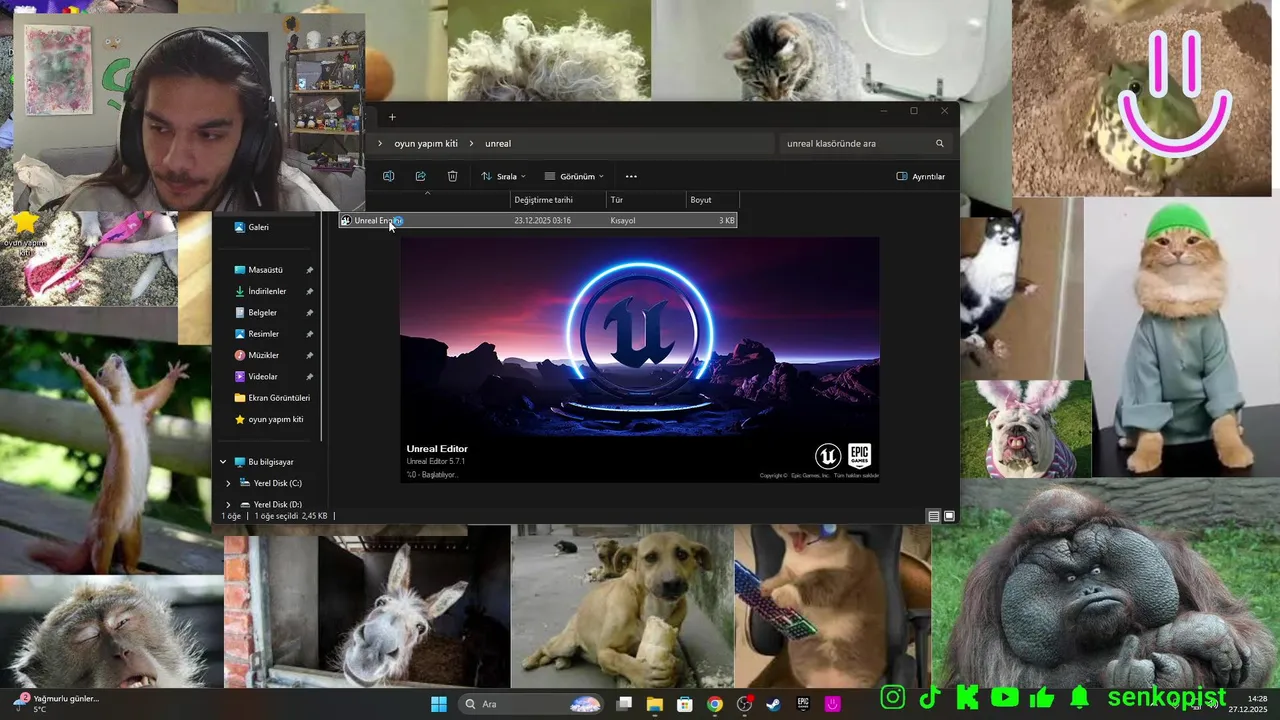Open the Sırala sort dropdown
This screenshot has width=1280, height=720.
[503, 176]
